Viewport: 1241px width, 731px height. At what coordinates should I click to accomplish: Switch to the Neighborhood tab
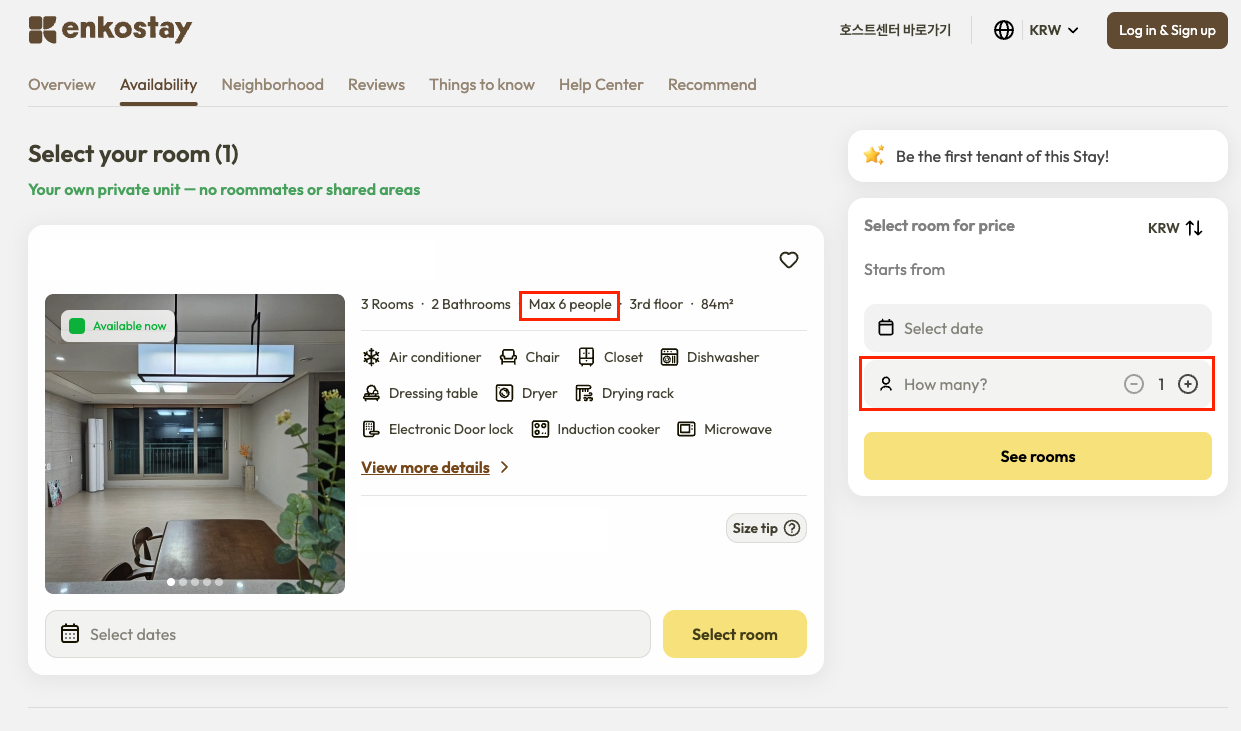[x=273, y=85]
